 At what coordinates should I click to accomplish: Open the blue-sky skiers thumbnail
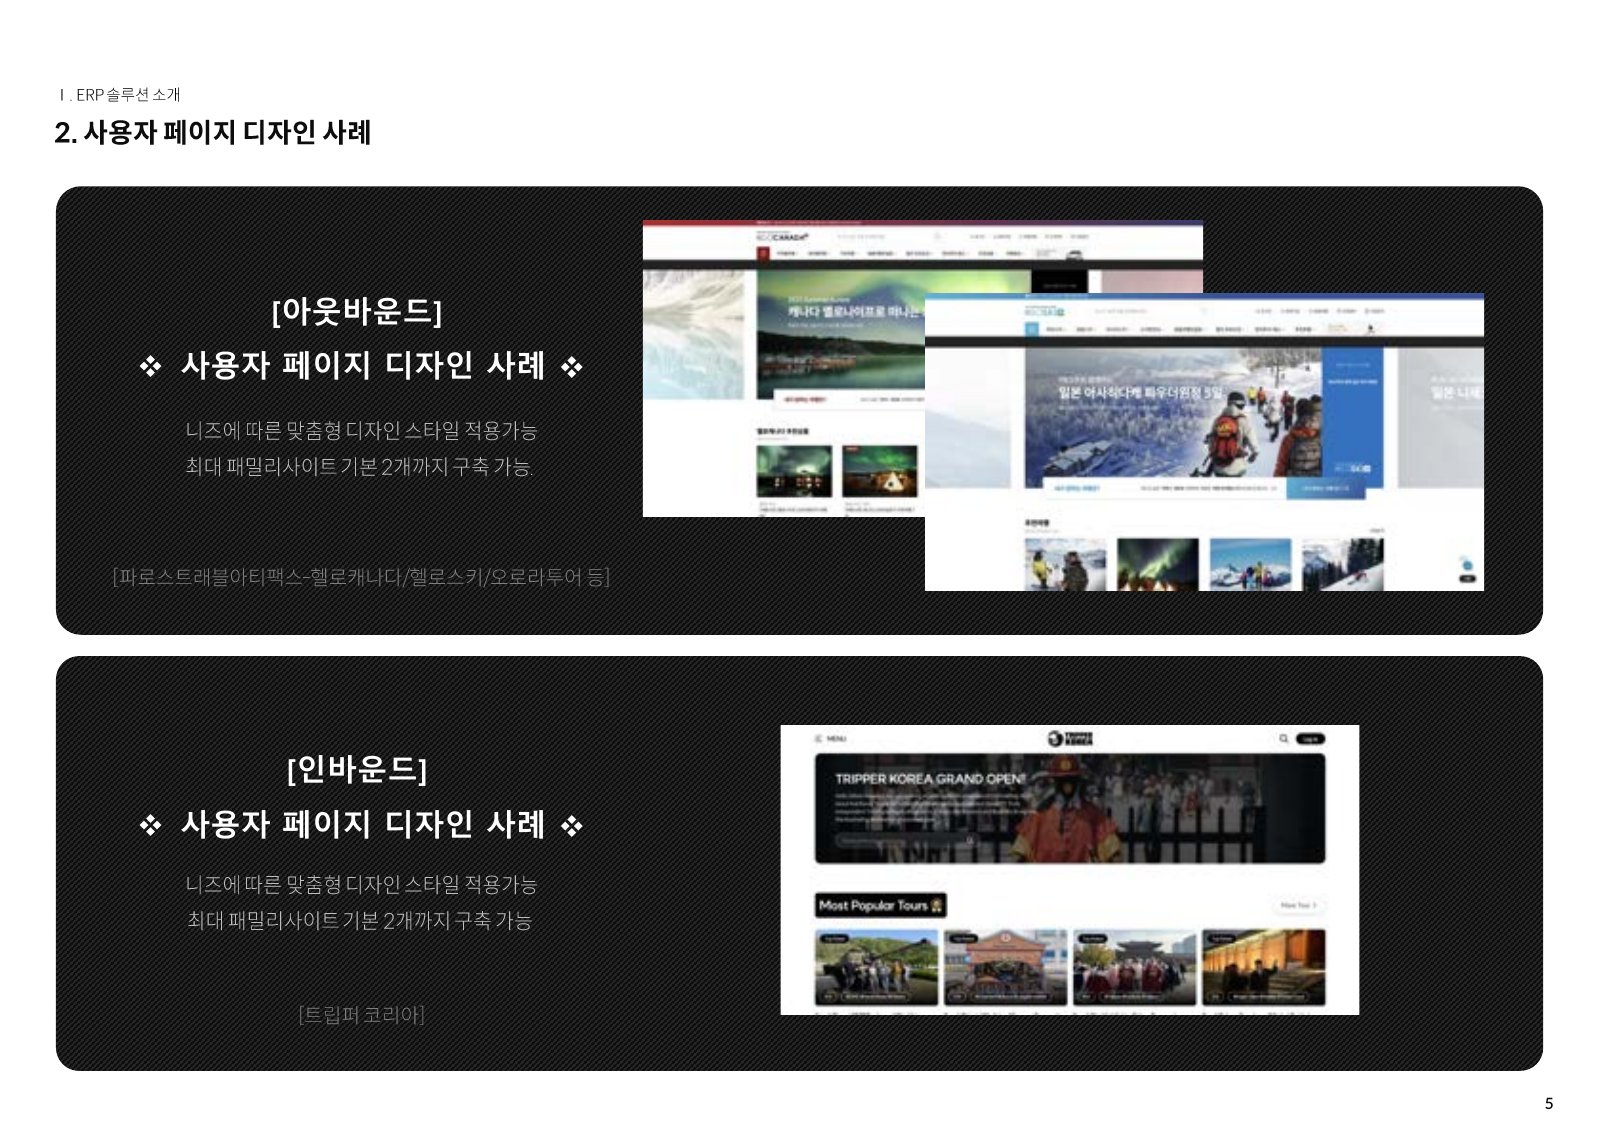1250,564
